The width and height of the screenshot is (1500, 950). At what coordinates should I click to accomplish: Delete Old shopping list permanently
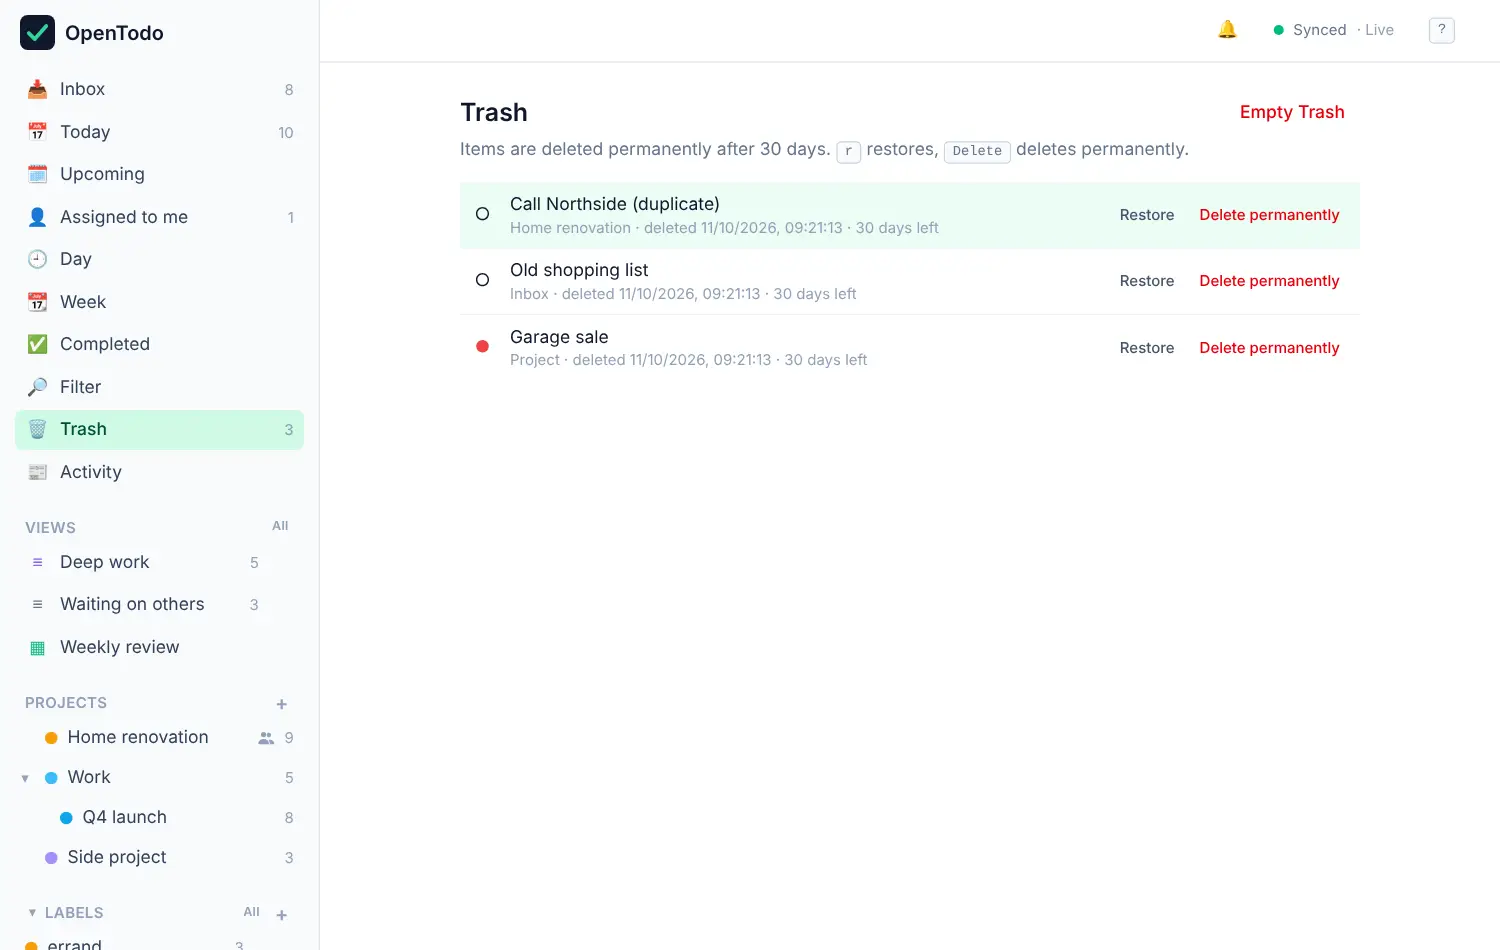pyautogui.click(x=1269, y=281)
